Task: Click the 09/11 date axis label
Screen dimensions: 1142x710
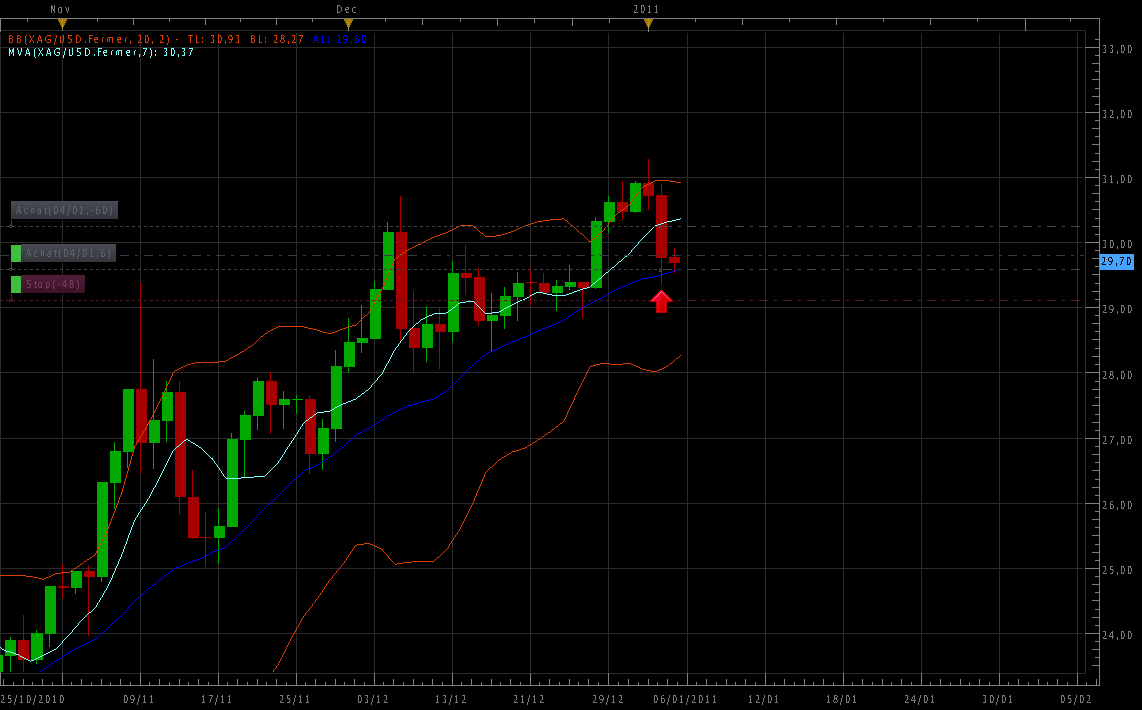Action: click(x=138, y=699)
